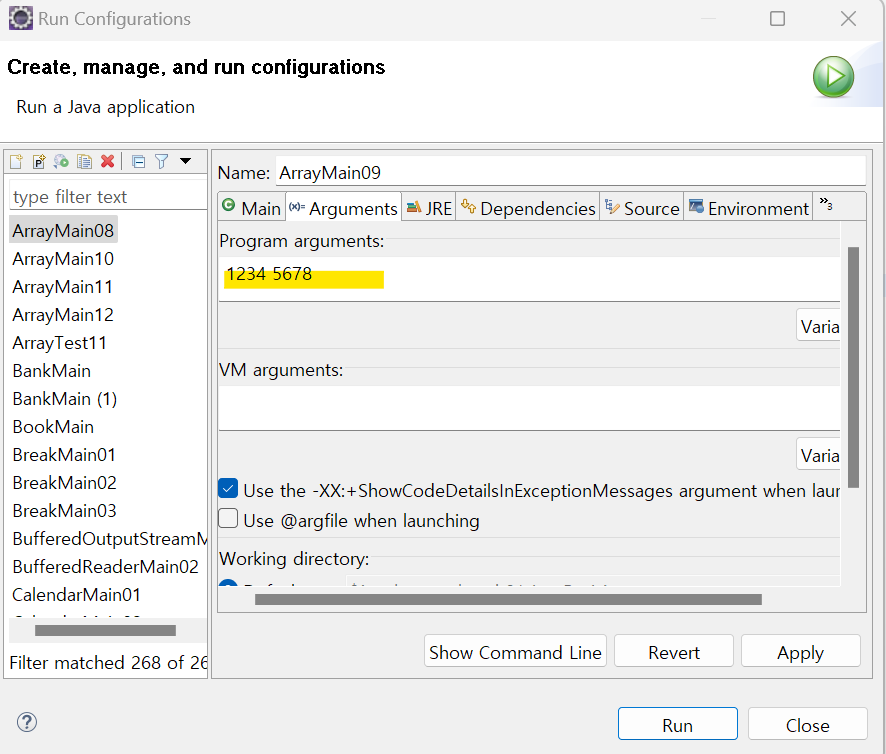Click the New prototype configuration icon
Image resolution: width=886 pixels, height=754 pixels.
[38, 162]
